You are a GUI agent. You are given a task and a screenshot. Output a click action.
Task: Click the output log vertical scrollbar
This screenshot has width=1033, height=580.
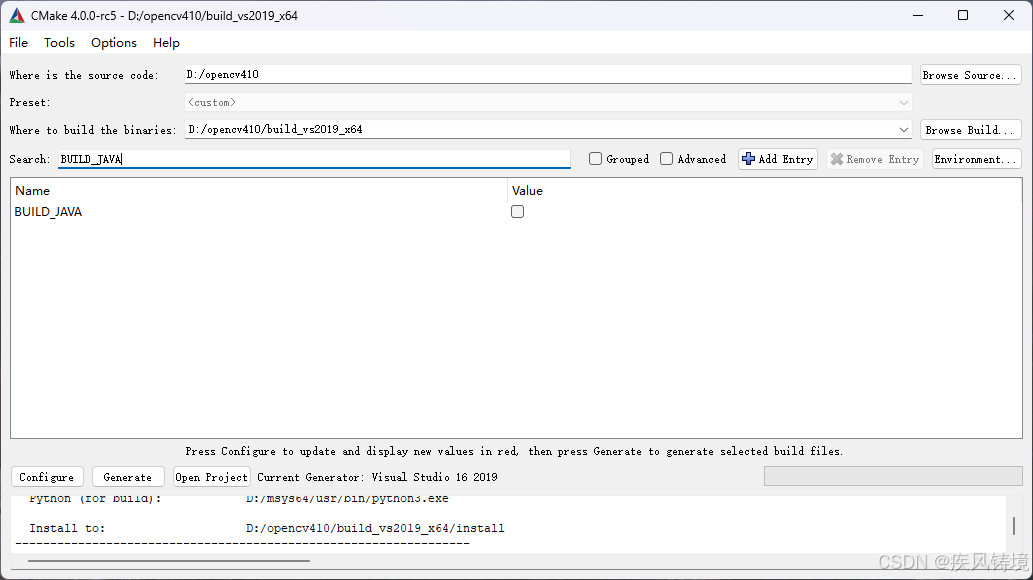click(x=1013, y=525)
